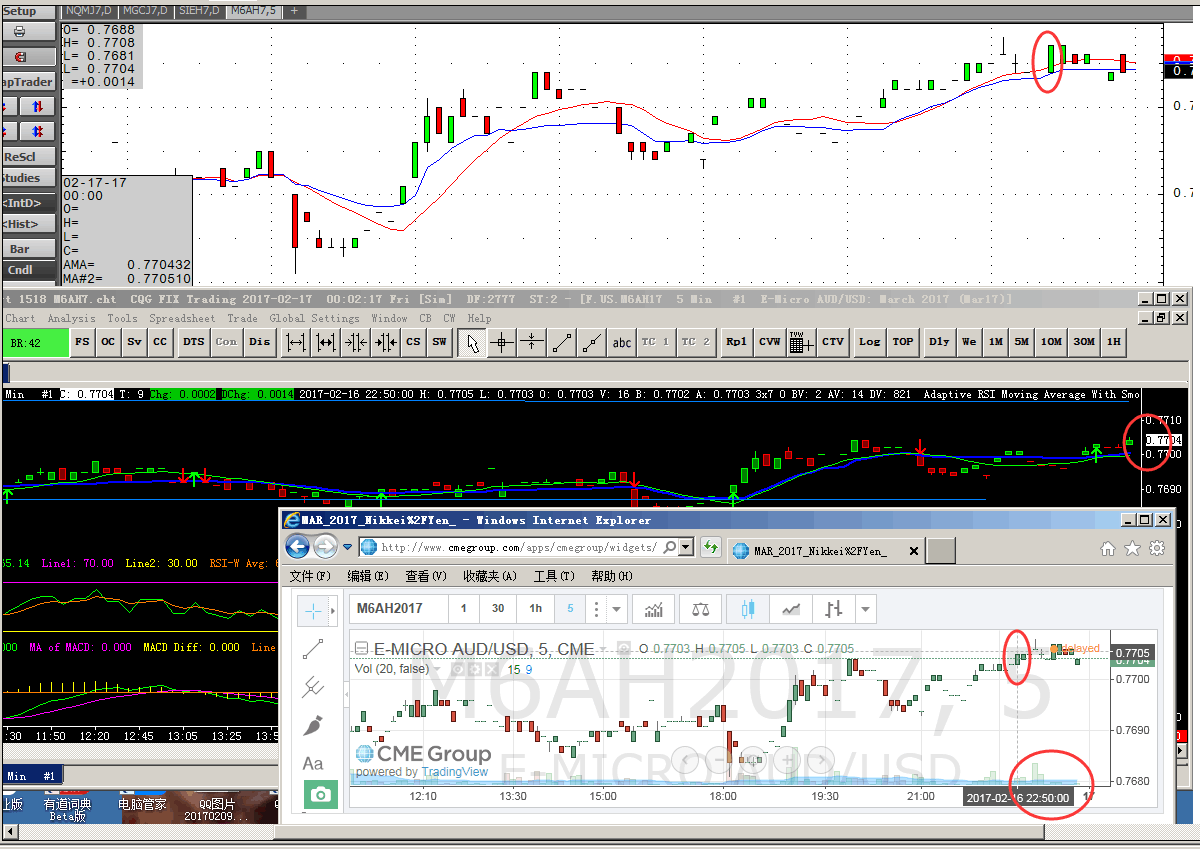
Task: Switch to the NQMJ7,D chart tab
Action: pyautogui.click(x=88, y=11)
